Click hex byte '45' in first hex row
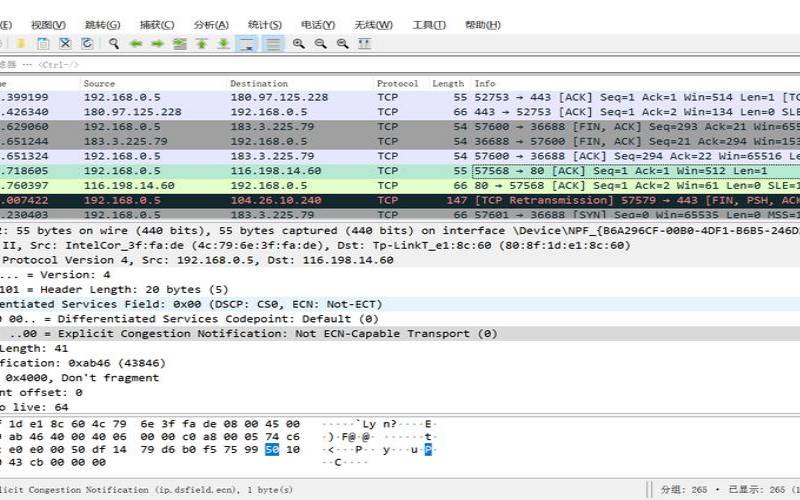The height and width of the screenshot is (500, 800). [x=272, y=424]
